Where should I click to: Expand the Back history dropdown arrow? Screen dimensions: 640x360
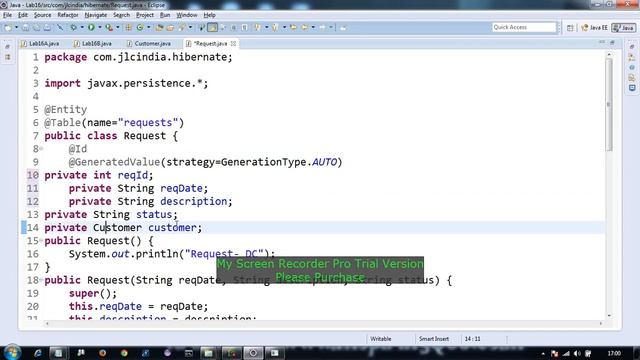pos(313,27)
